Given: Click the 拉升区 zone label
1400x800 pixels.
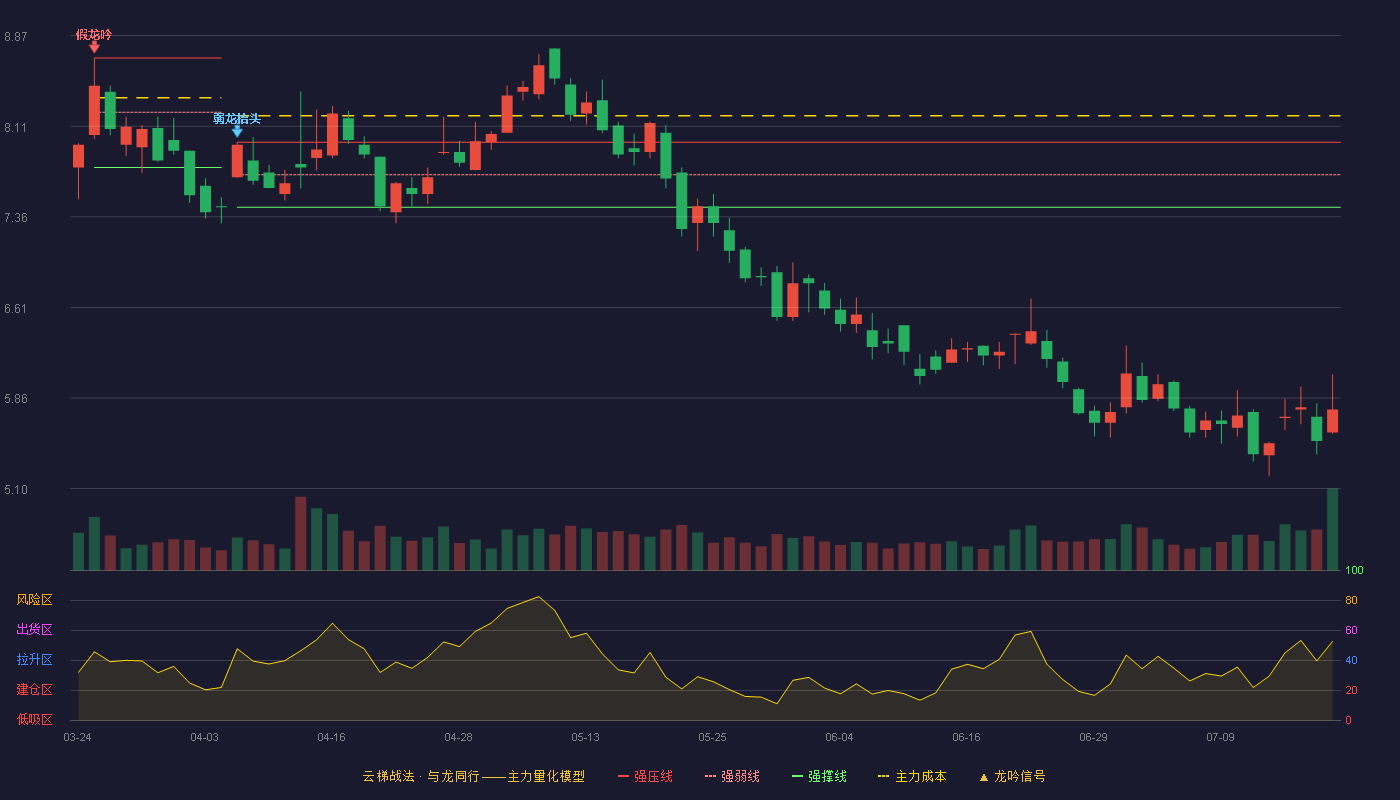Looking at the screenshot, I should coord(34,660).
